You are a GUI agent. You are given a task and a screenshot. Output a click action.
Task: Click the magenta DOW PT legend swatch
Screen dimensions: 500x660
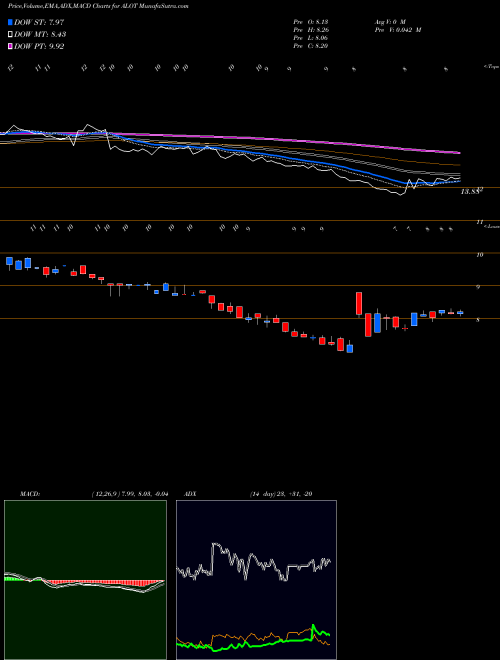tap(10, 47)
